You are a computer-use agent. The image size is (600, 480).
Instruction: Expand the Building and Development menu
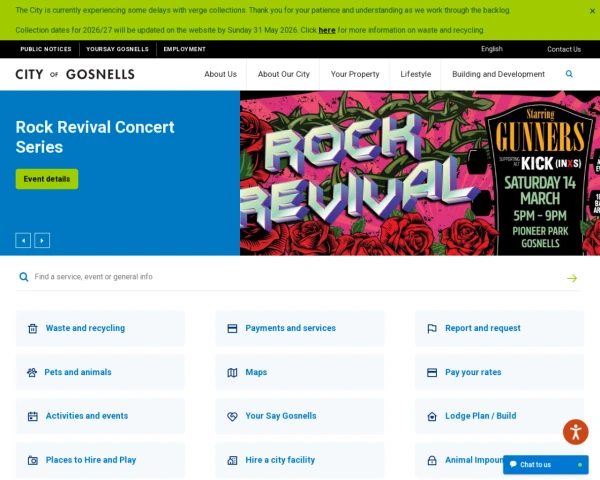pos(498,74)
